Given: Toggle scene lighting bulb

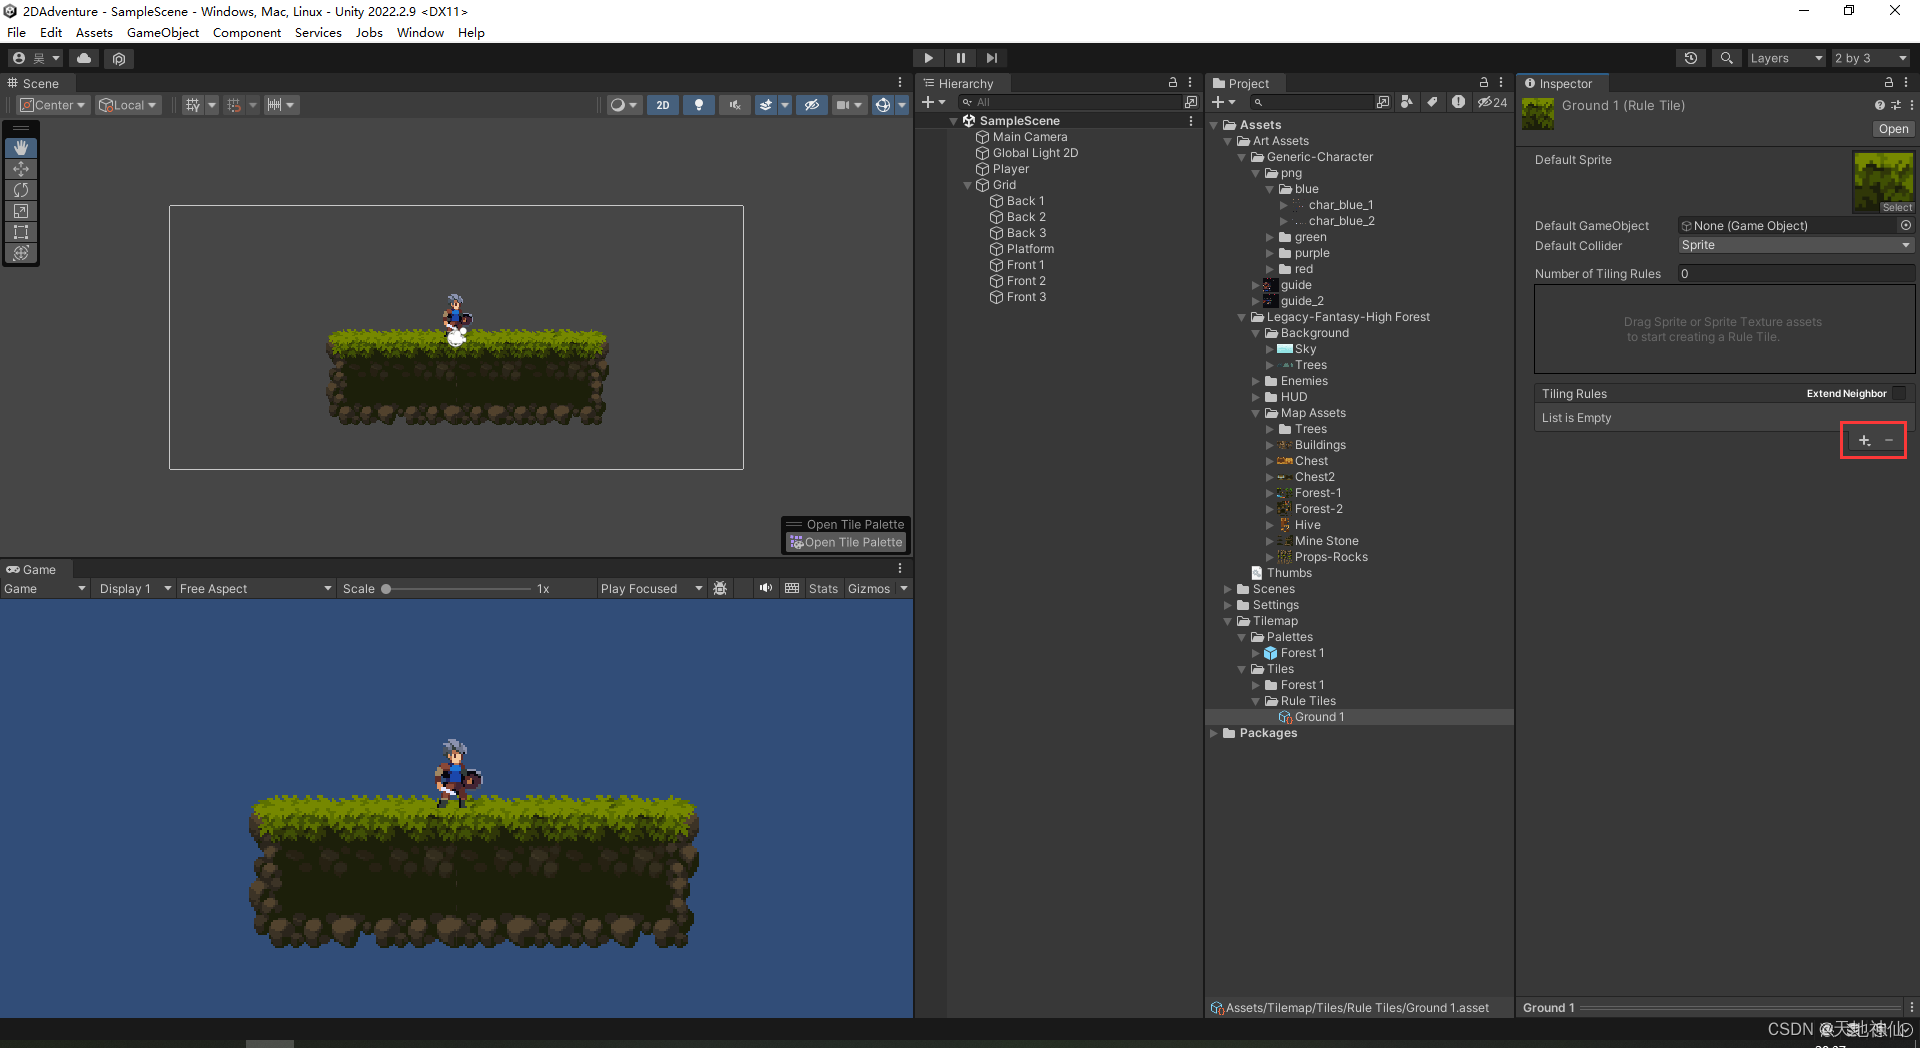Looking at the screenshot, I should pos(699,105).
